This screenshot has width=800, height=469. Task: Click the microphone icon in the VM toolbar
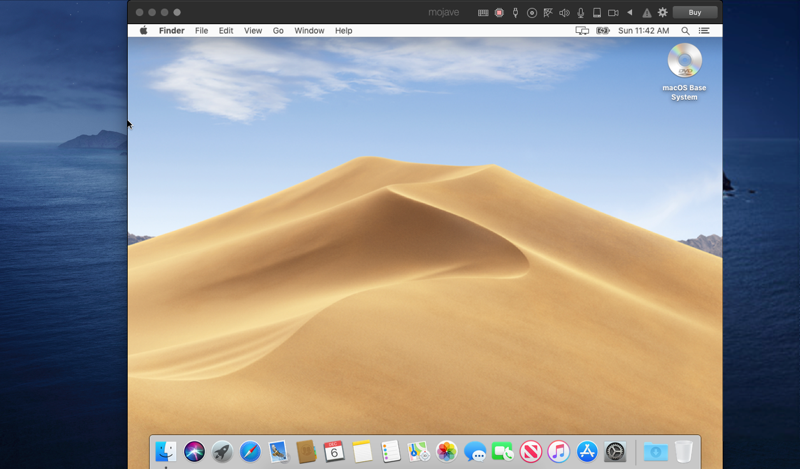pyautogui.click(x=581, y=13)
